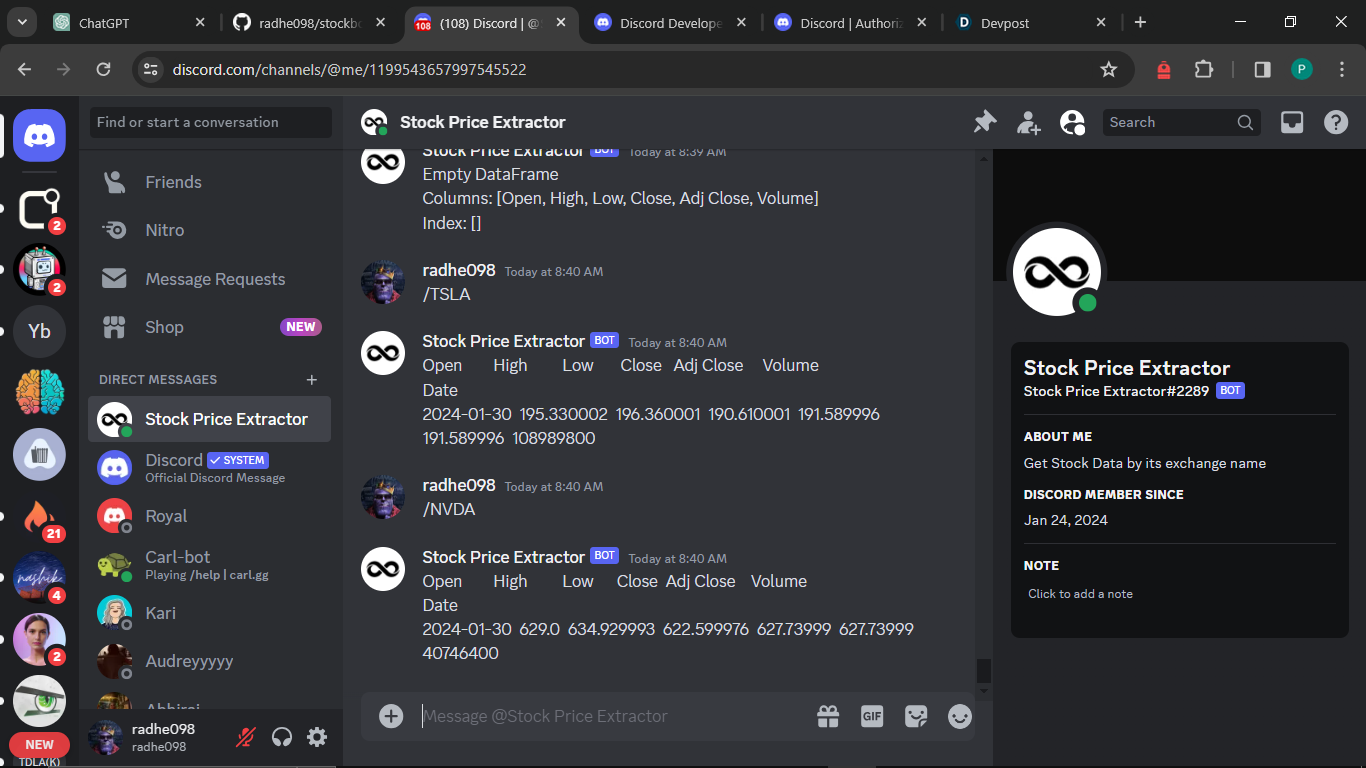Viewport: 1366px width, 768px height.
Task: Reload the page button
Action: (103, 69)
